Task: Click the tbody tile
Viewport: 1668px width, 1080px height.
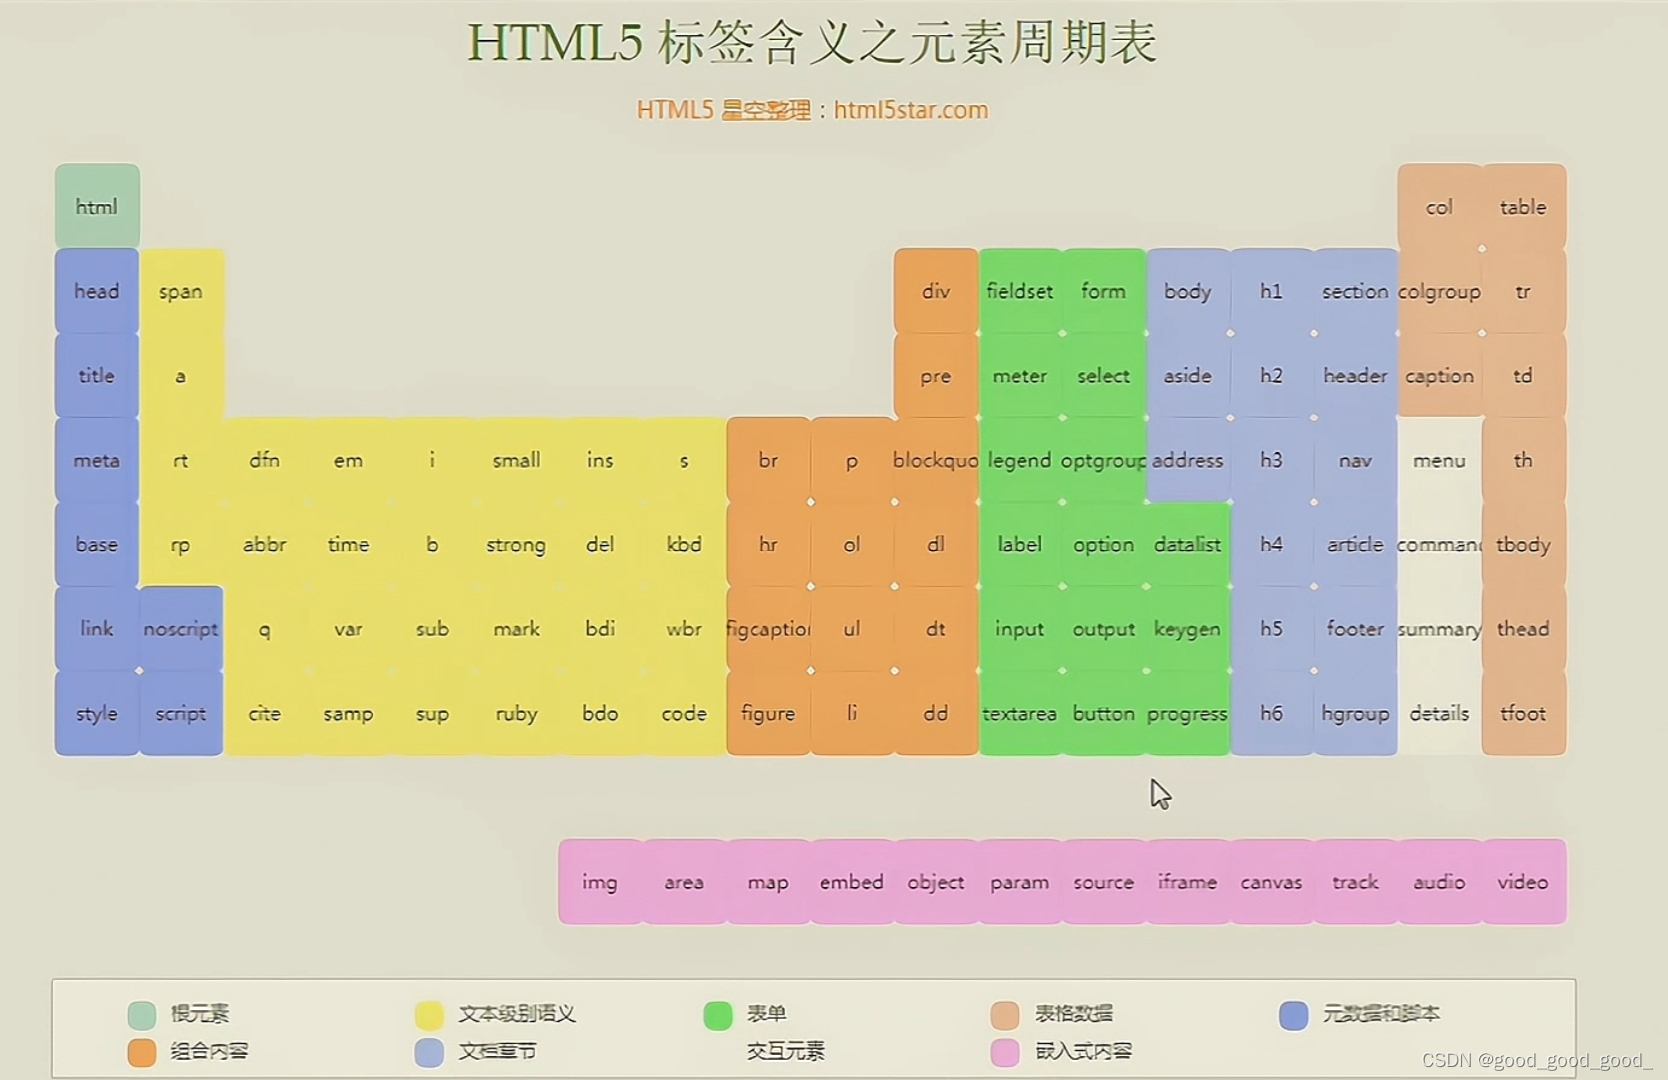Action: (1523, 544)
